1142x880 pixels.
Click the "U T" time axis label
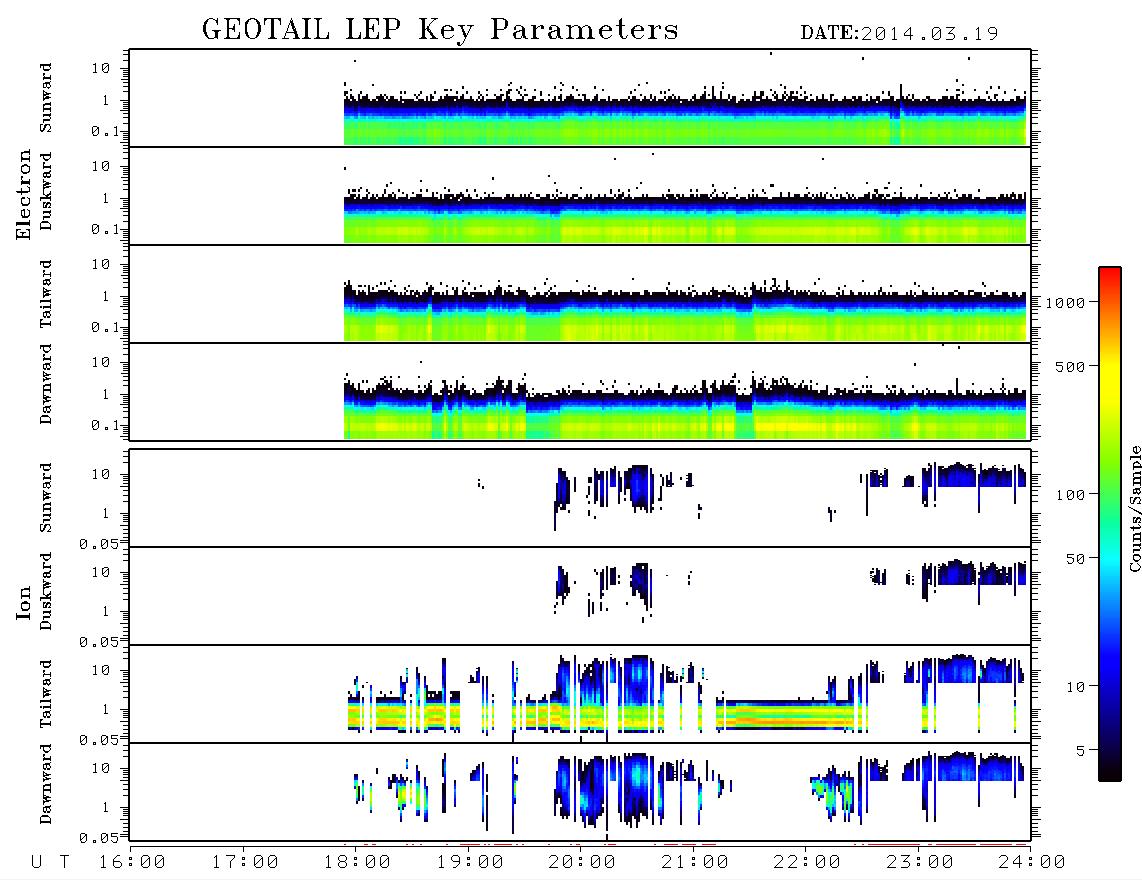pyautogui.click(x=50, y=862)
